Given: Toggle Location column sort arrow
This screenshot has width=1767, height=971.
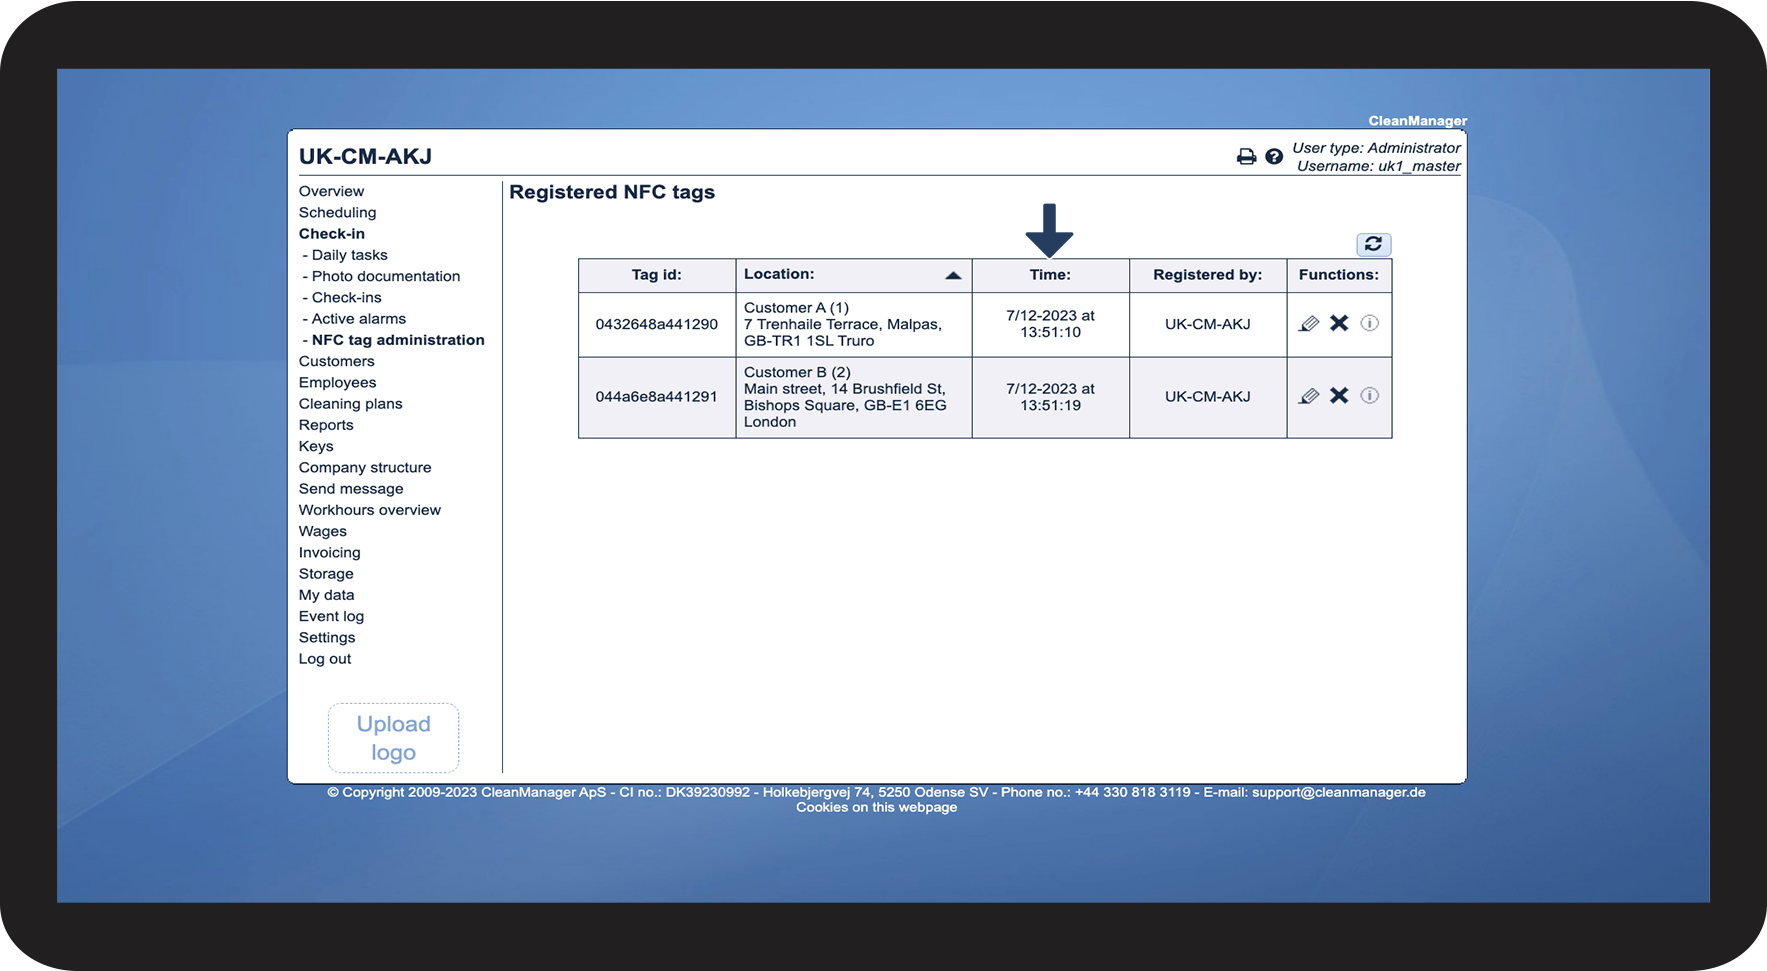Looking at the screenshot, I should 953,275.
